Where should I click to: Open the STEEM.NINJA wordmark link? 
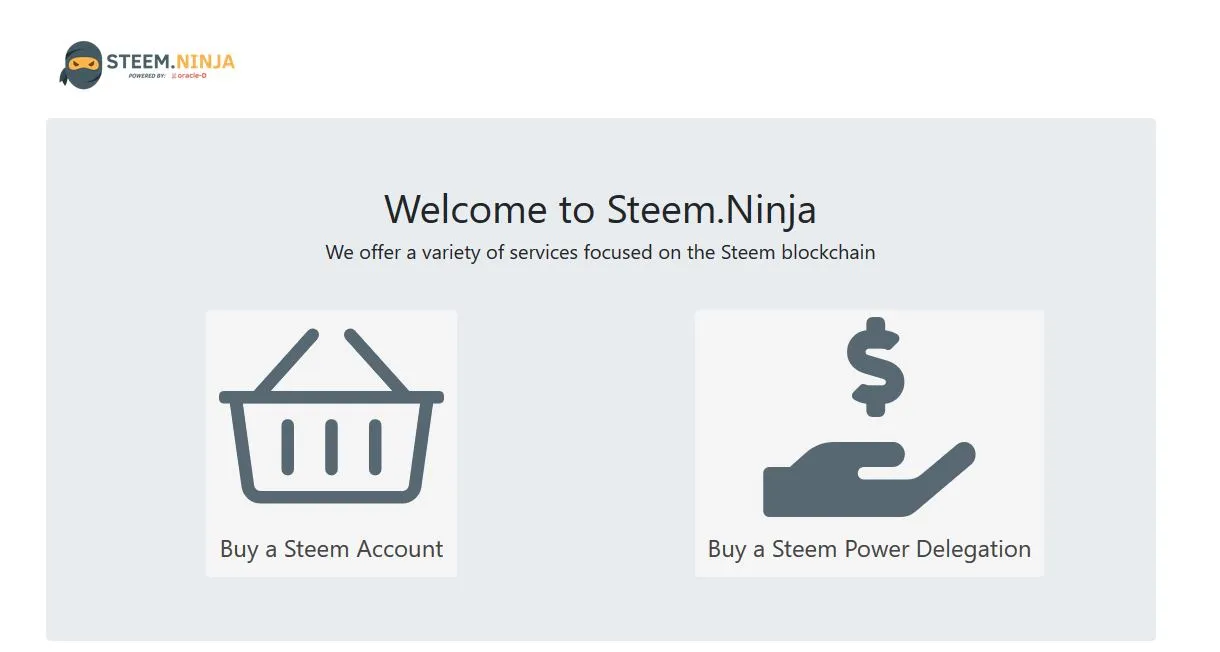pos(170,62)
